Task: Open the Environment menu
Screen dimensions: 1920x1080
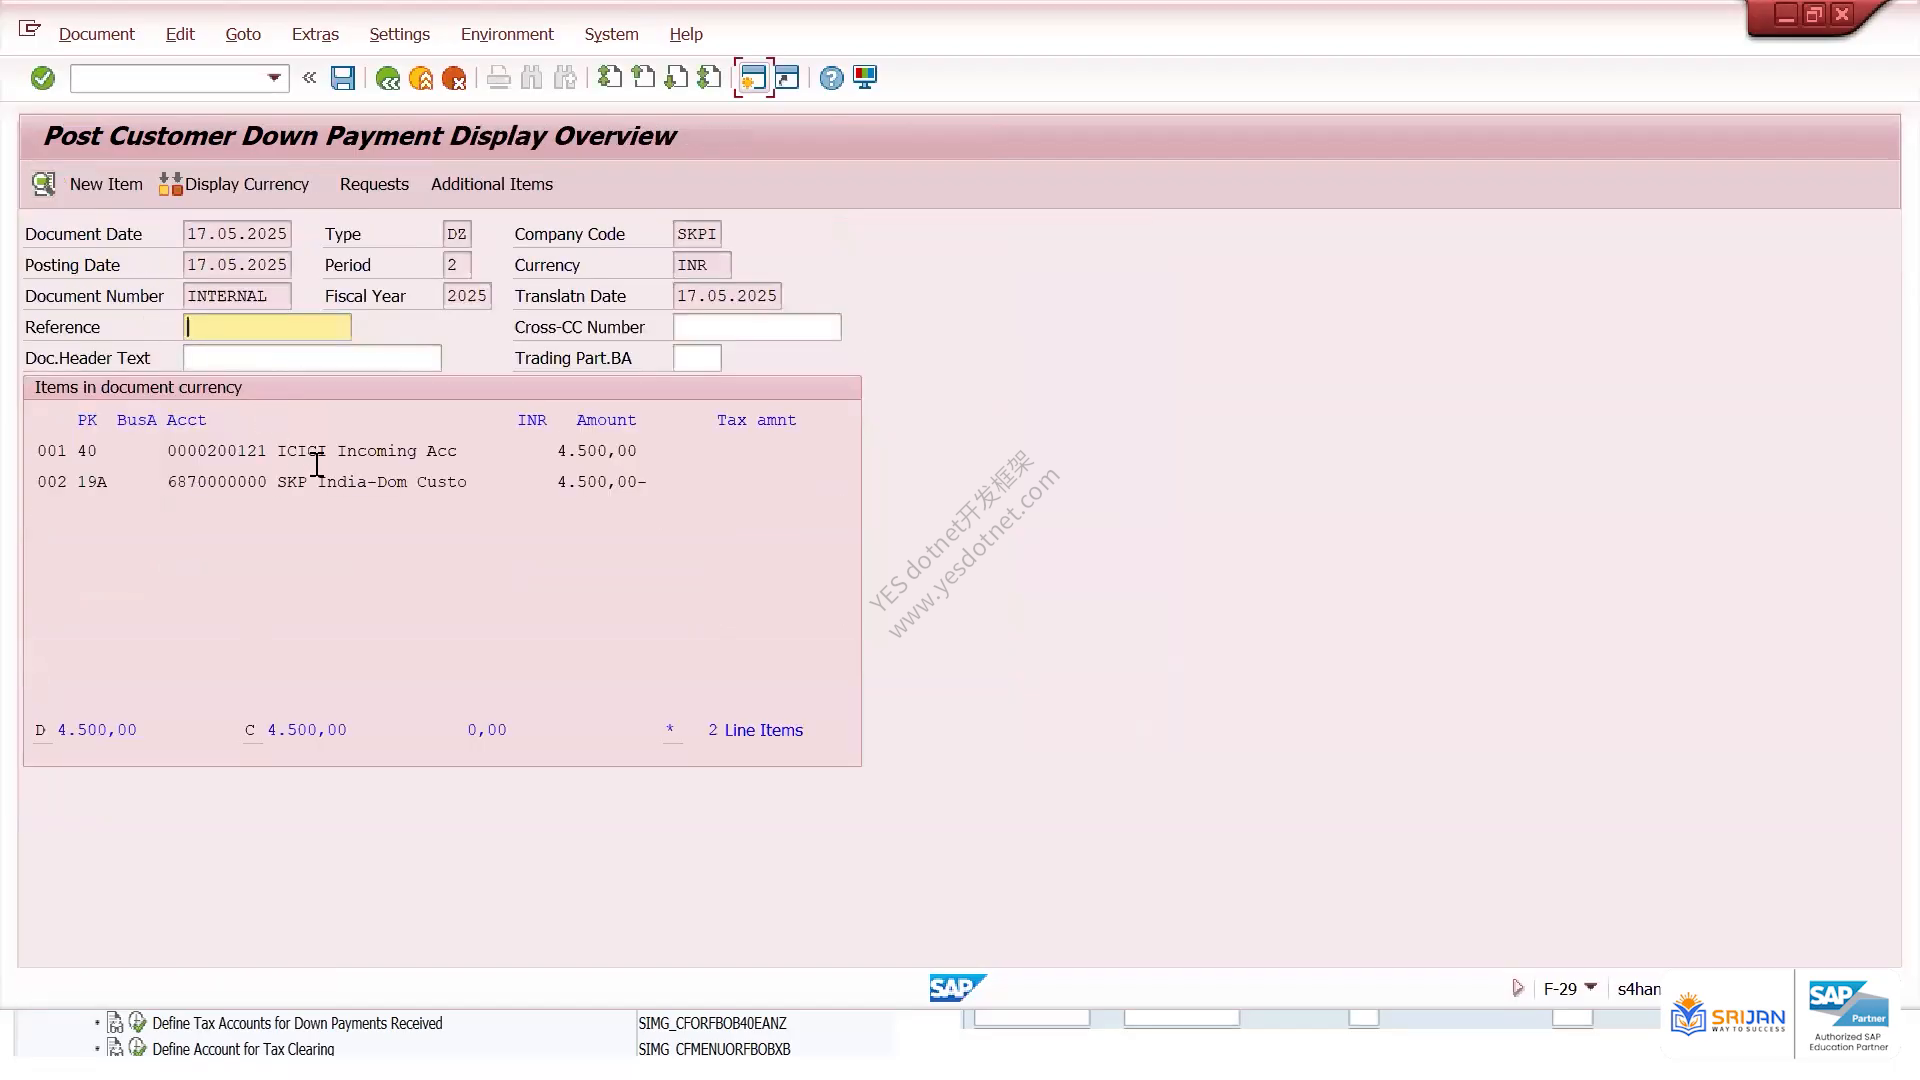Action: pyautogui.click(x=507, y=34)
